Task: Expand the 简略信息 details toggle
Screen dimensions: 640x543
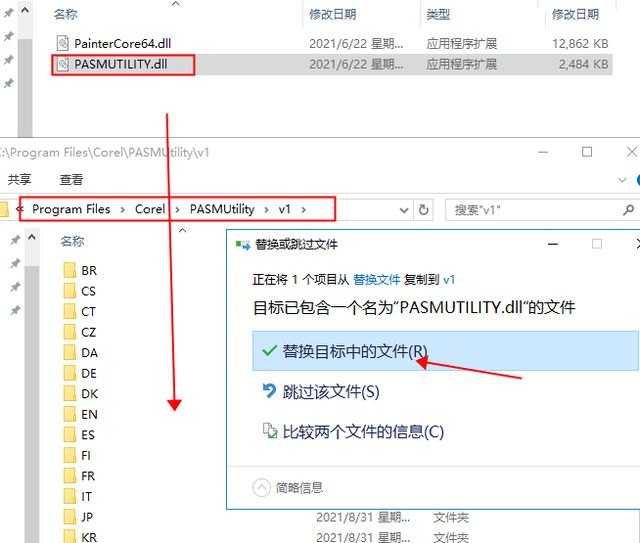Action: 262,487
